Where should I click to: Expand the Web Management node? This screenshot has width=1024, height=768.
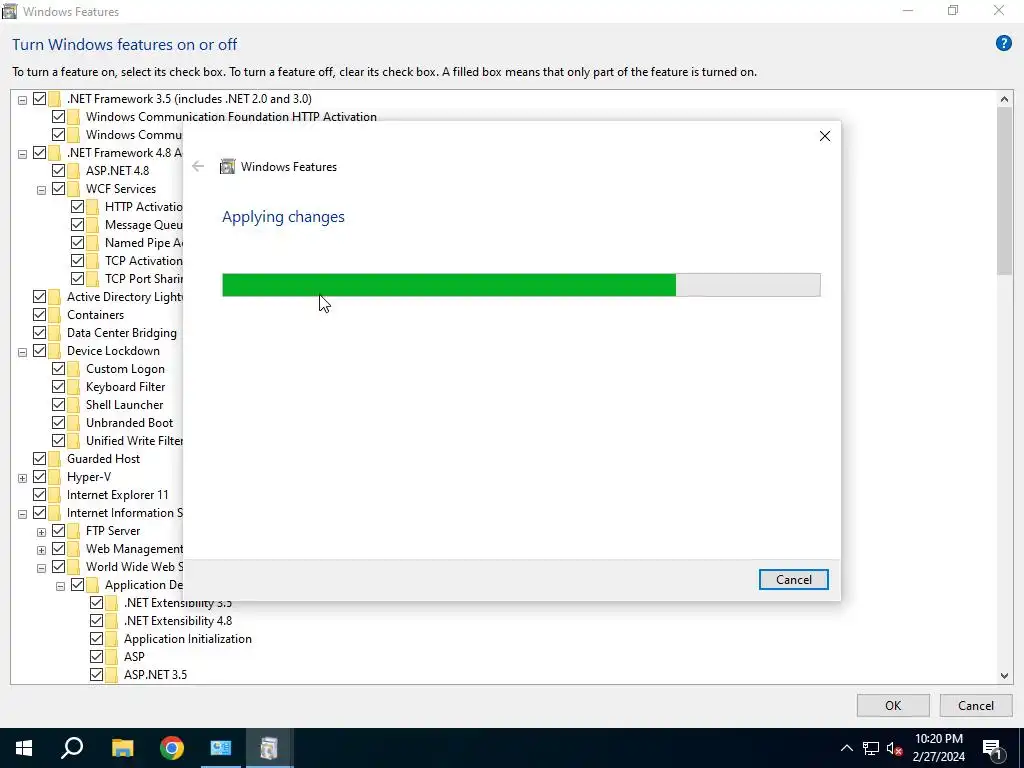(x=41, y=550)
